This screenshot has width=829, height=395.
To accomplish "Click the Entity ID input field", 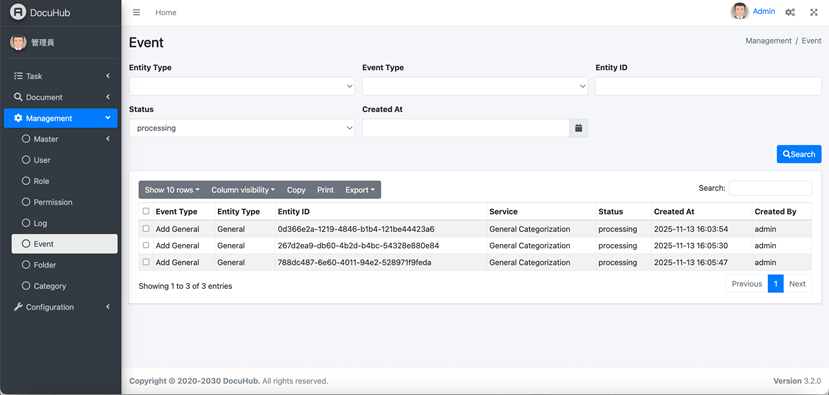I will coord(708,86).
